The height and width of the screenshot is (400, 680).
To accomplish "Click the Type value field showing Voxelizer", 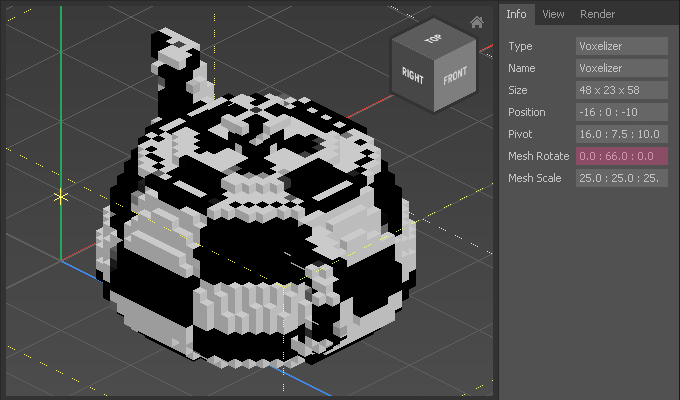I will [x=622, y=46].
